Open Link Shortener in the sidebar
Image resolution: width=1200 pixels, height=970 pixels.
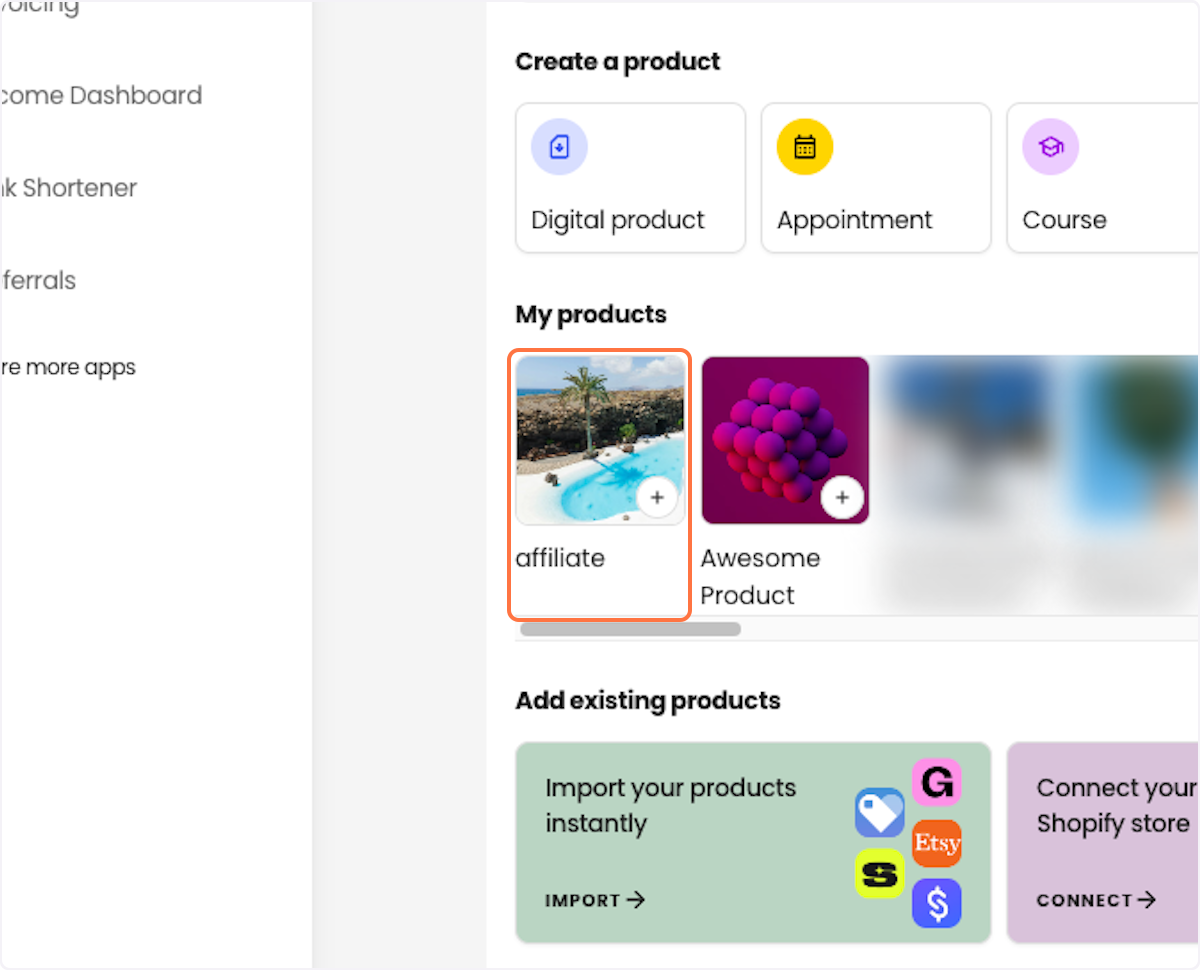coord(69,187)
